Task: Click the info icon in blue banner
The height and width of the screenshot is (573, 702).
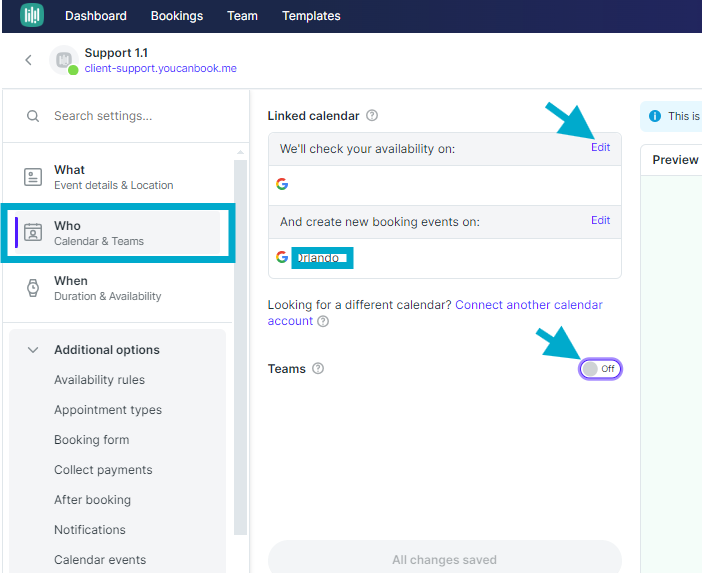Action: pos(655,116)
